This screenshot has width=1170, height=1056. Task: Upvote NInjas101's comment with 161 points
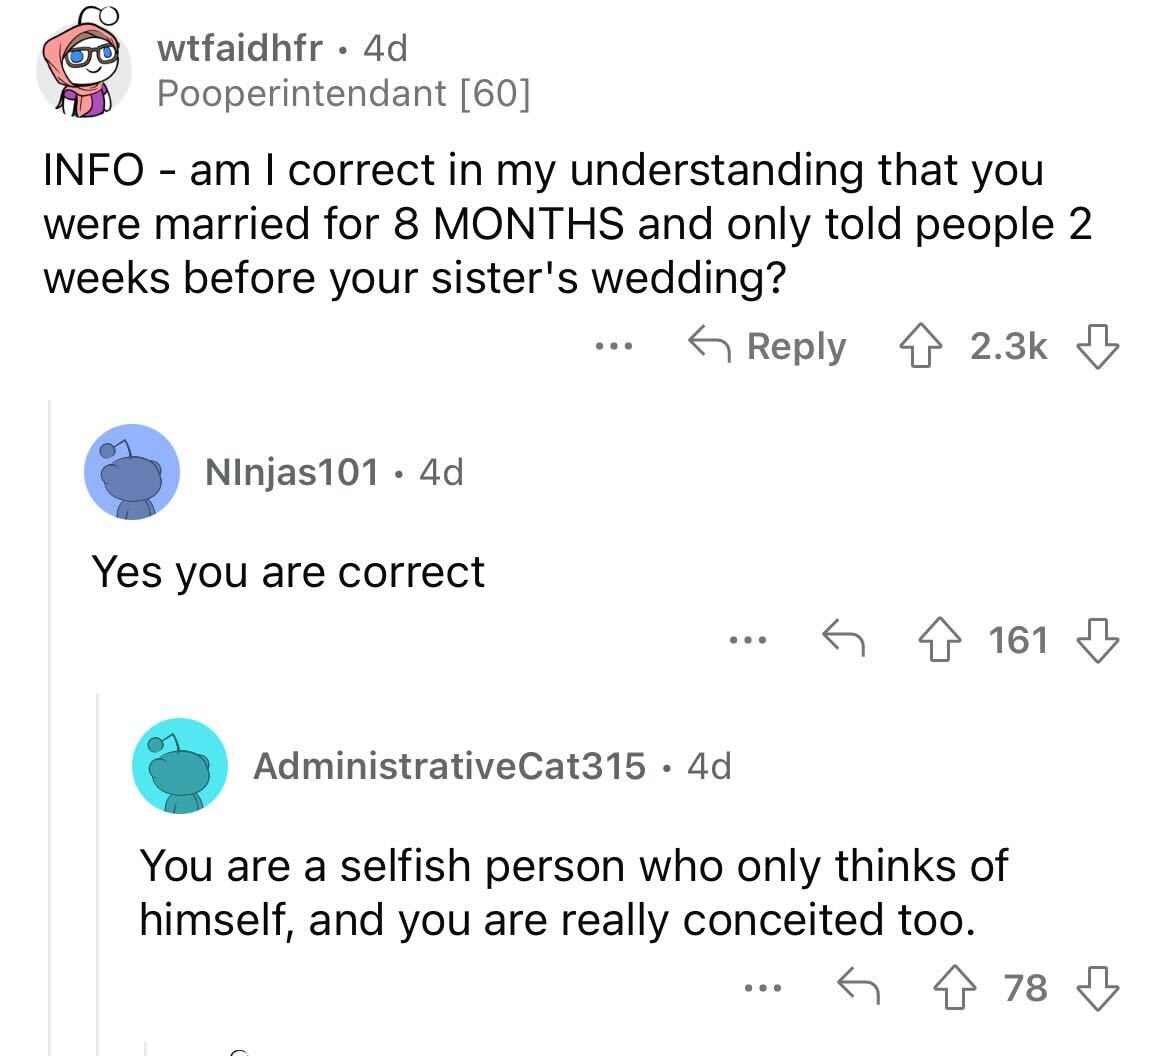click(x=939, y=640)
